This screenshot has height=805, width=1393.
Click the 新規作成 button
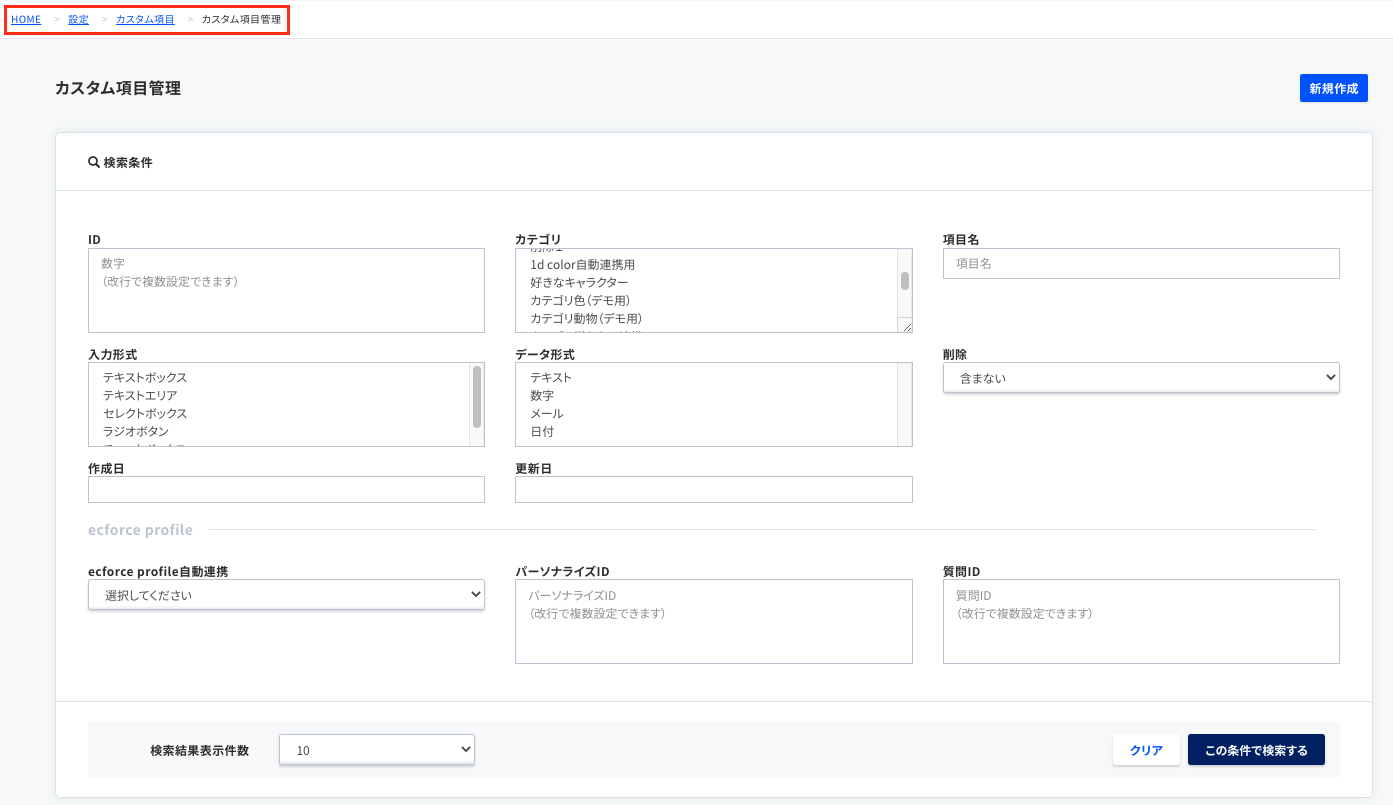coord(1333,88)
